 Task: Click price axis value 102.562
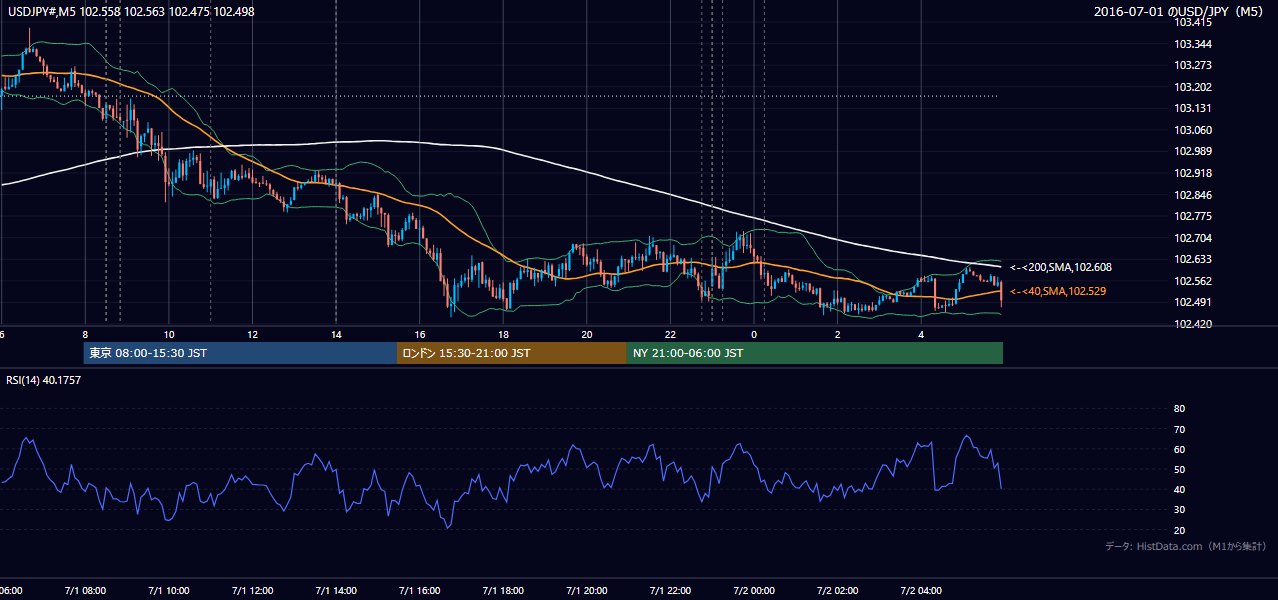pos(1193,281)
